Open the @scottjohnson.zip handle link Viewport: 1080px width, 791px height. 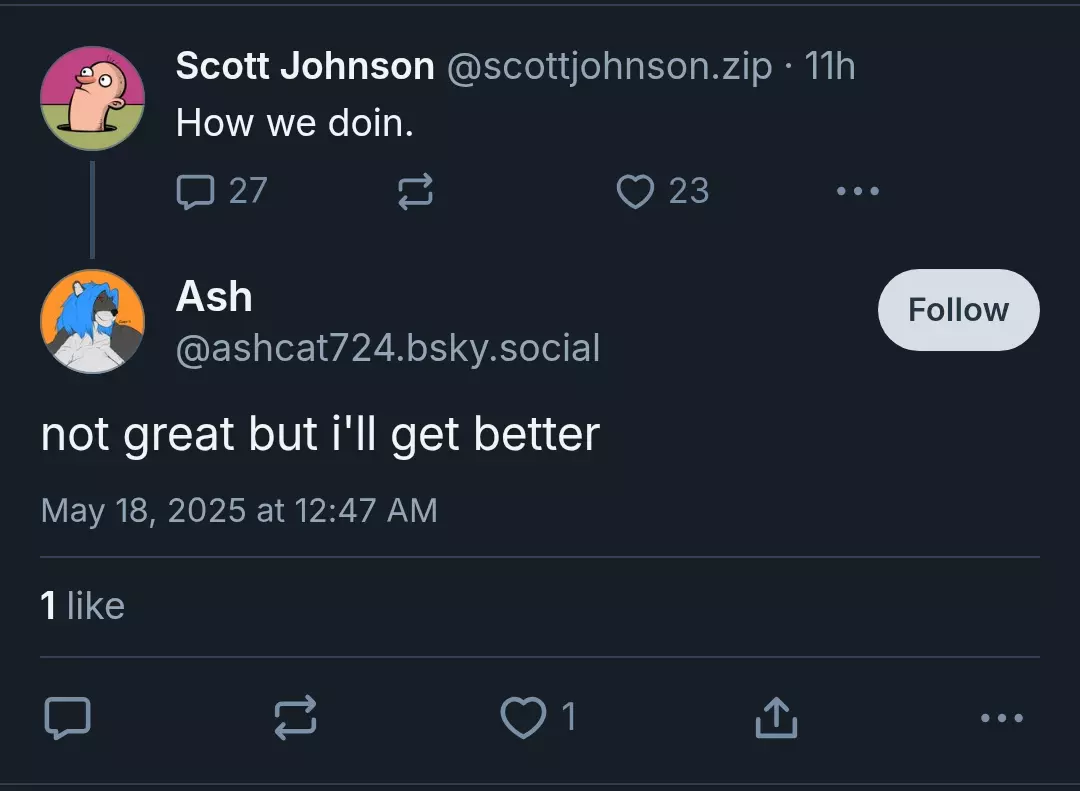coord(610,67)
